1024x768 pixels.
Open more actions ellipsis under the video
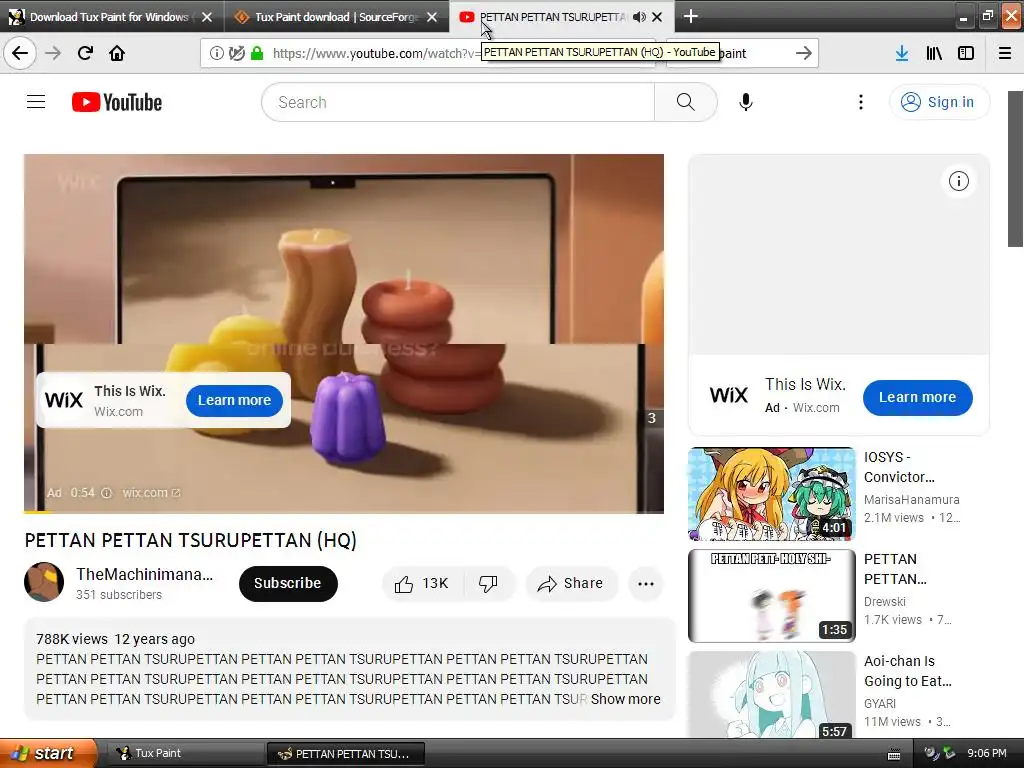pos(646,584)
